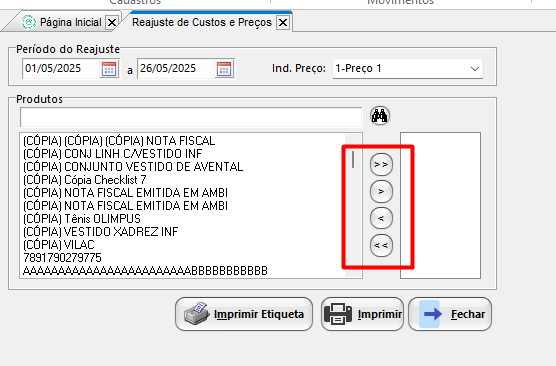Image resolution: width=556 pixels, height=366 pixels.
Task: Open the start date calendar picker
Action: tap(109, 69)
